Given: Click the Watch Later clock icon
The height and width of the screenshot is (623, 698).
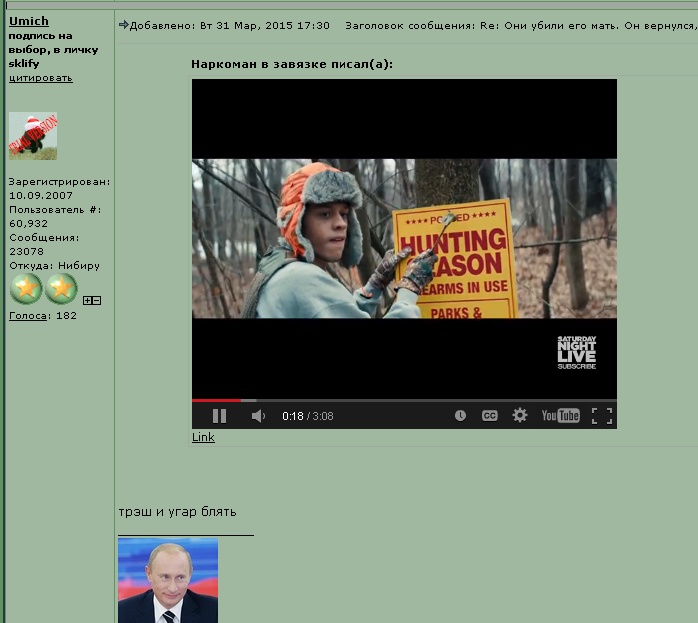Looking at the screenshot, I should click(460, 416).
